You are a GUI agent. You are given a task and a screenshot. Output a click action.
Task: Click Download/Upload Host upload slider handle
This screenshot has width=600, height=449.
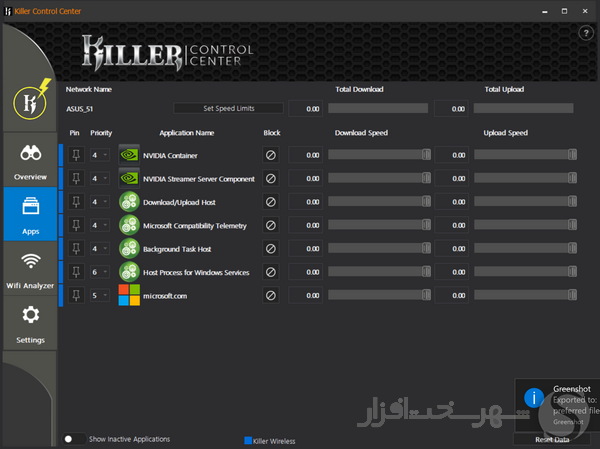tap(572, 201)
